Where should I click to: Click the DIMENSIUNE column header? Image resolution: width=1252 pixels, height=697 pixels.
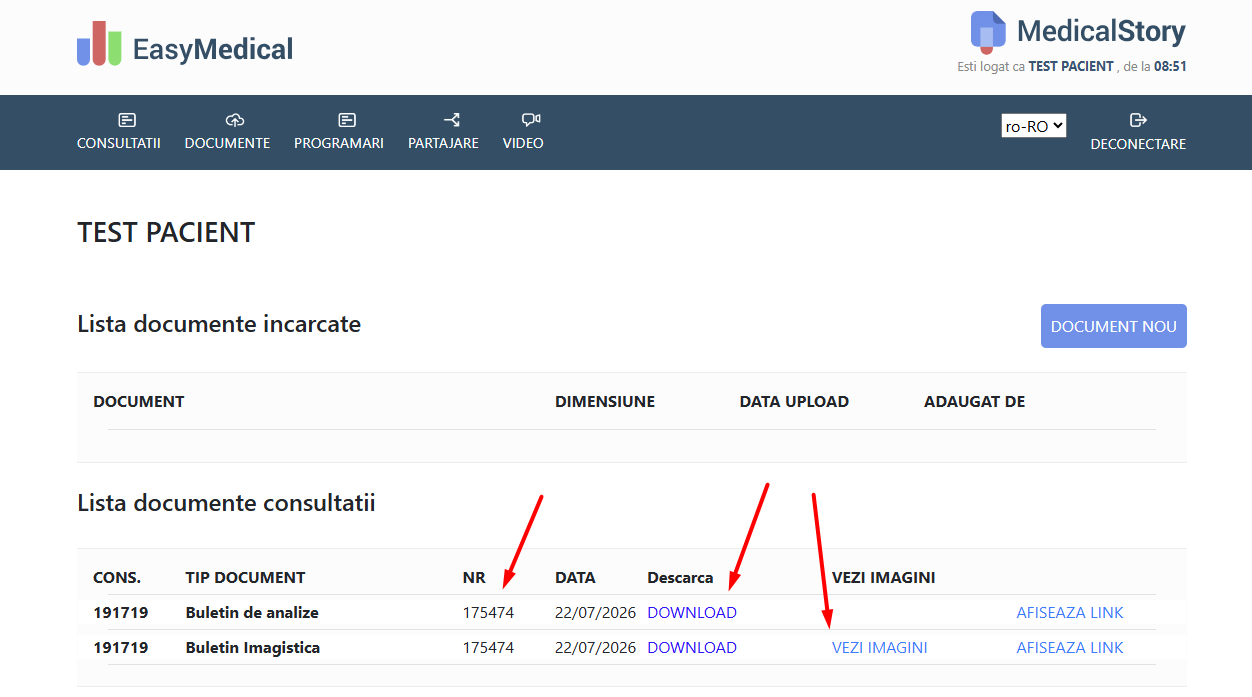tap(605, 402)
